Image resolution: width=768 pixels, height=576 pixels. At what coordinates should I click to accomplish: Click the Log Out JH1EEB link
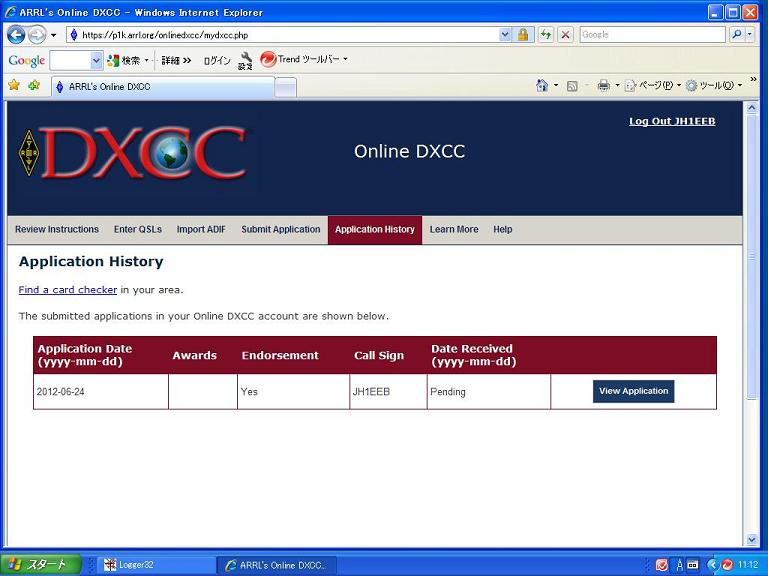(x=672, y=121)
